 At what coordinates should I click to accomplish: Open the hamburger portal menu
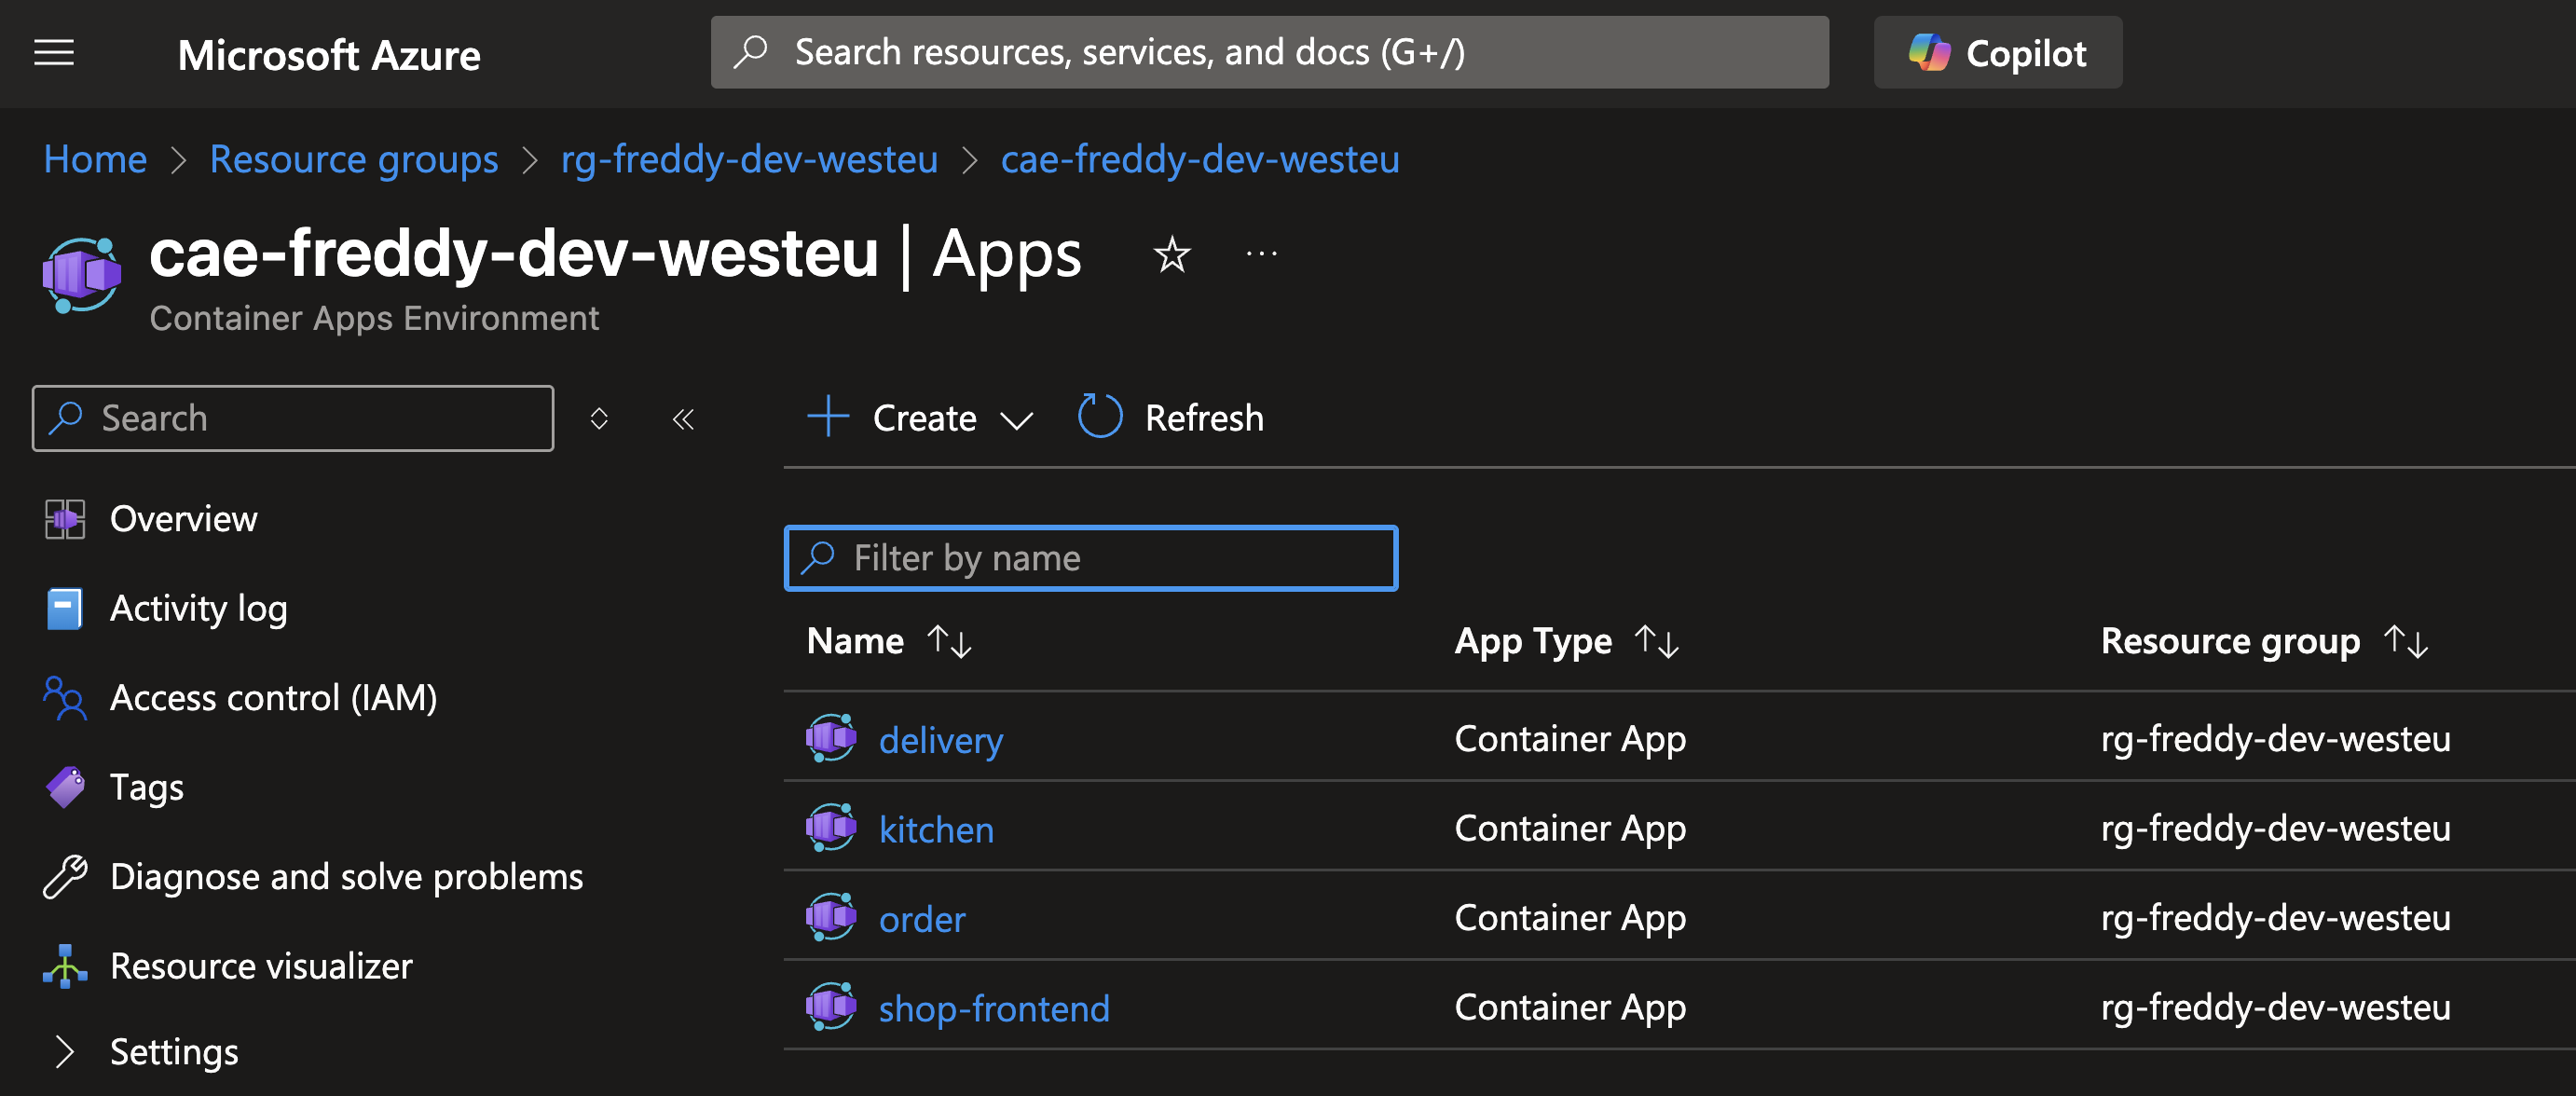coord(54,53)
